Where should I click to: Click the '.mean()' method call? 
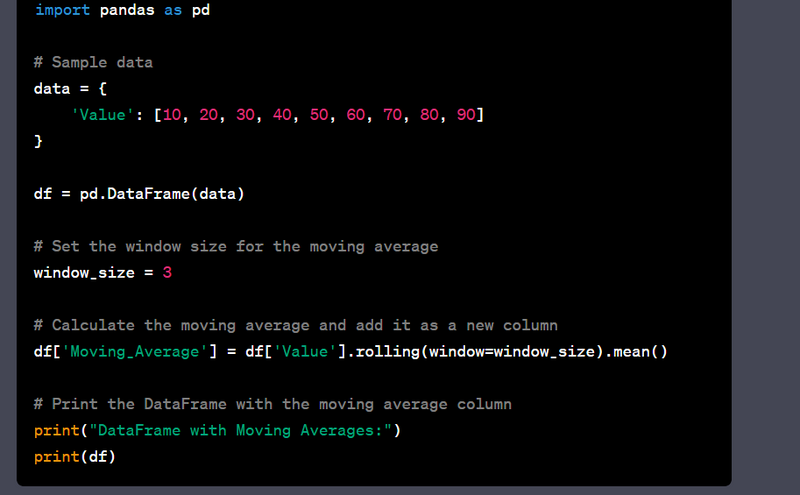630,351
